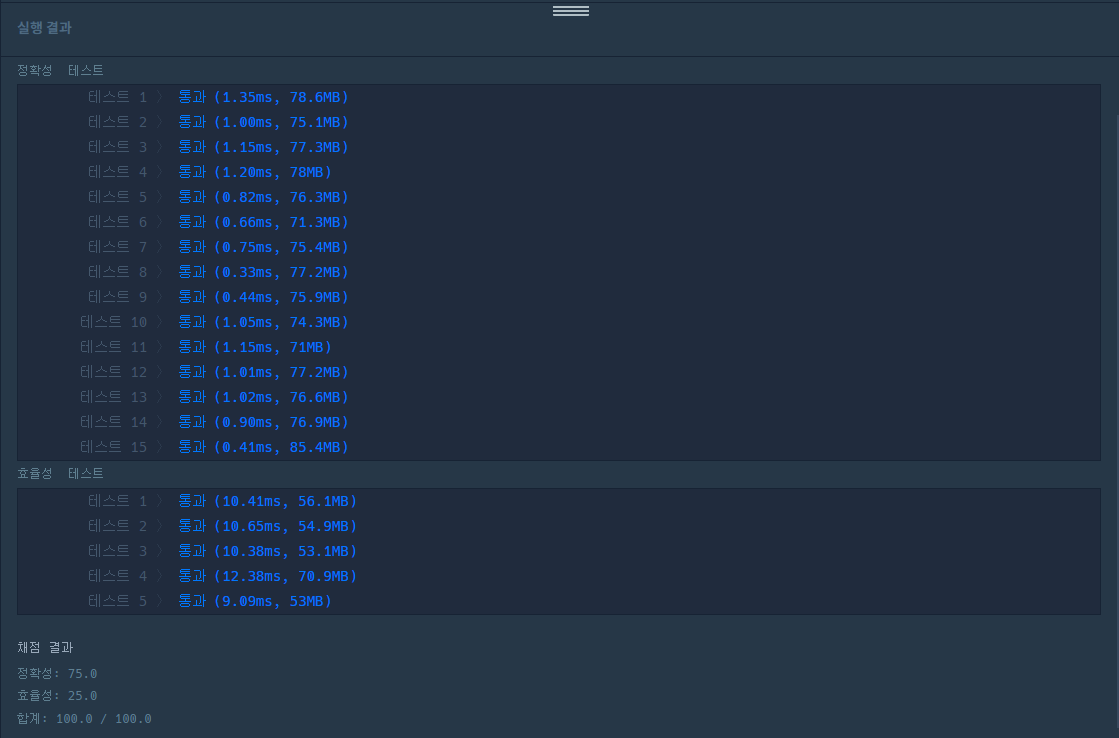
Task: Select the 효율성 테스트 section label
Action: pyautogui.click(x=60, y=473)
